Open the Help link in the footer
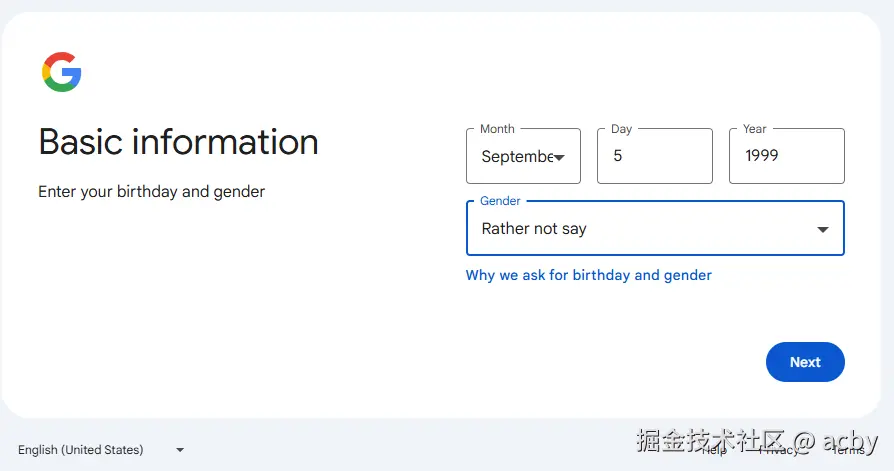 point(714,450)
